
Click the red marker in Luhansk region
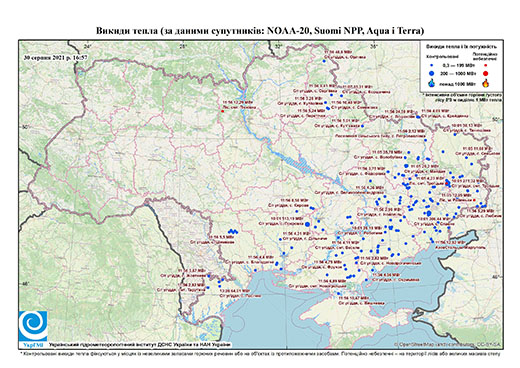click(x=474, y=200)
